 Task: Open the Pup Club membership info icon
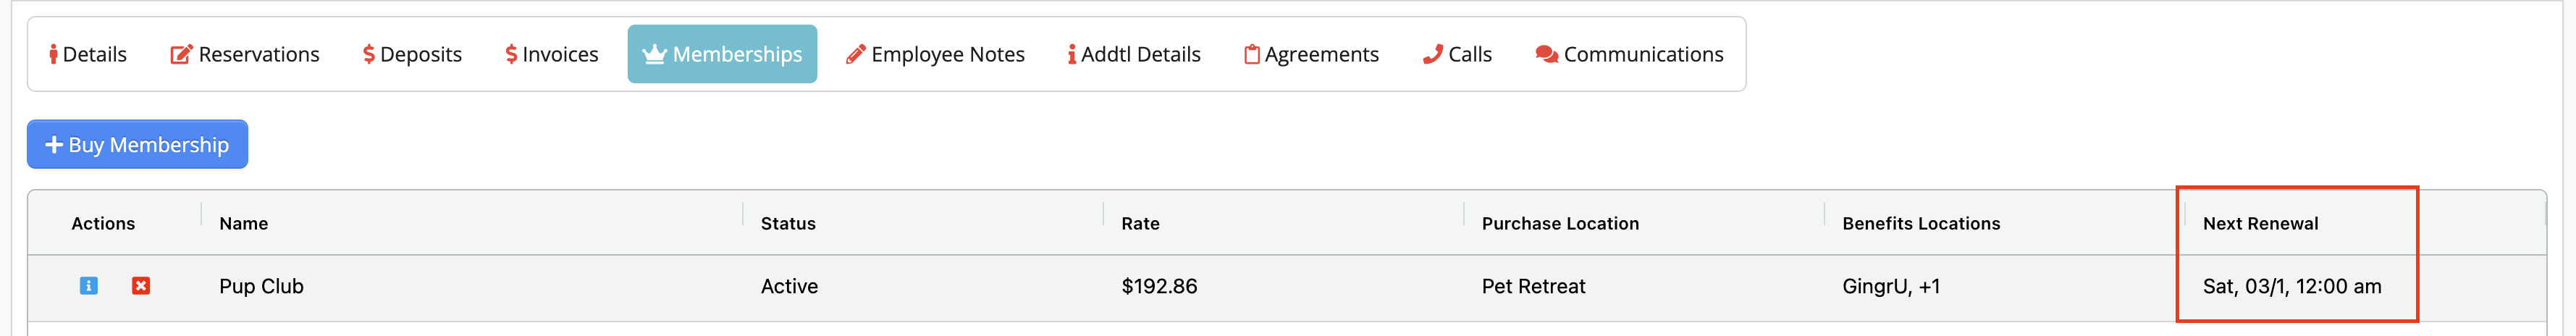coord(88,286)
